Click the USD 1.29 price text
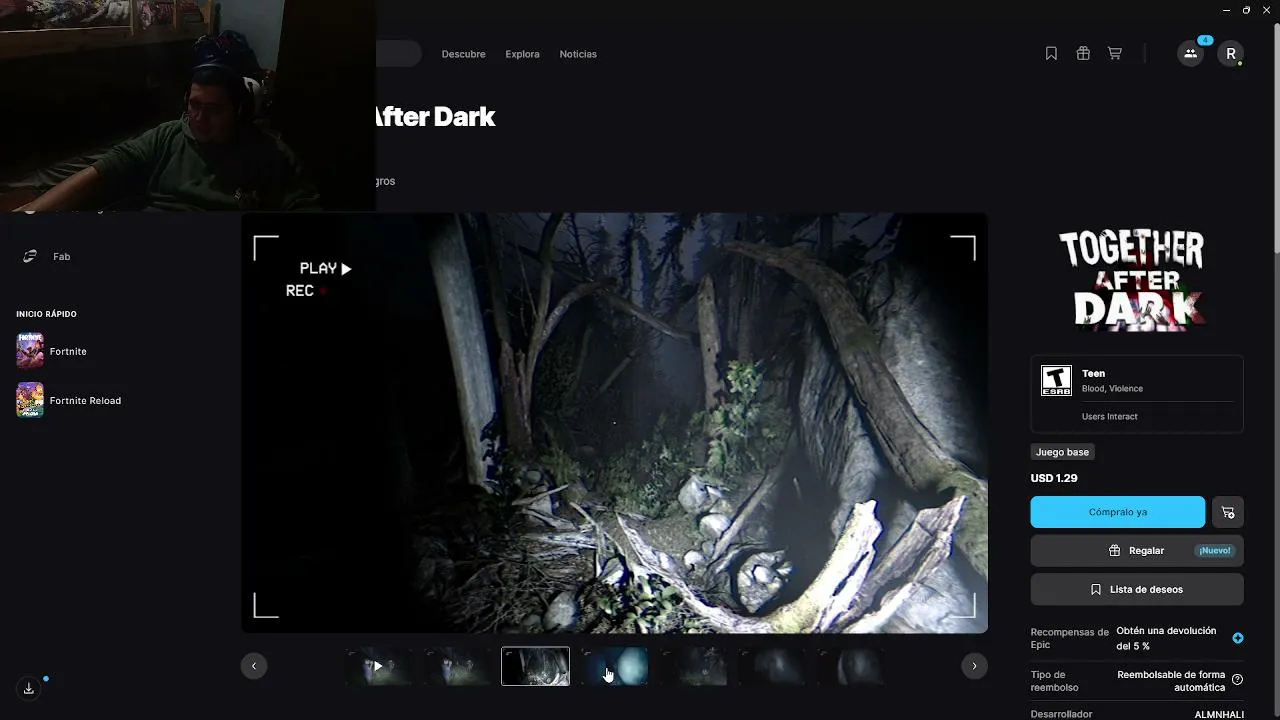The height and width of the screenshot is (720, 1280). (1054, 478)
